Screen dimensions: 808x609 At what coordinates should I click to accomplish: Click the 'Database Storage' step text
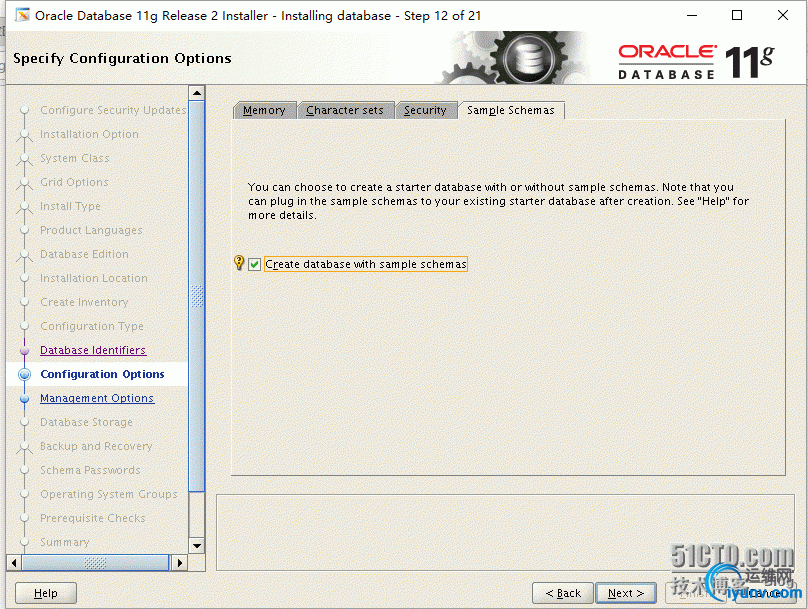coord(87,422)
